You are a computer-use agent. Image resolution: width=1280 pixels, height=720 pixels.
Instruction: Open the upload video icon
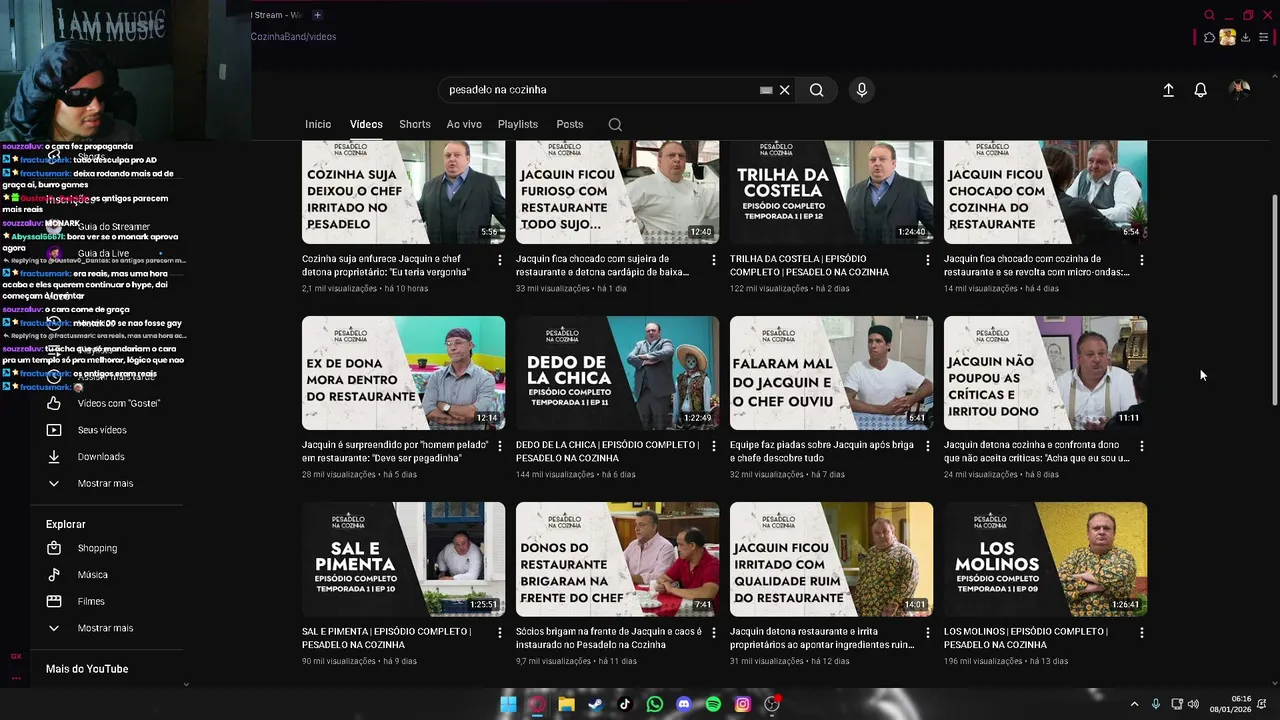[1168, 90]
